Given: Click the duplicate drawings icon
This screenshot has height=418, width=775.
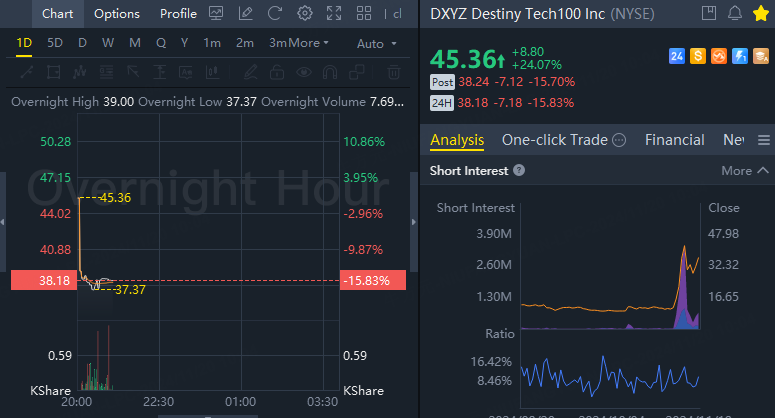Looking at the screenshot, I should 356,73.
